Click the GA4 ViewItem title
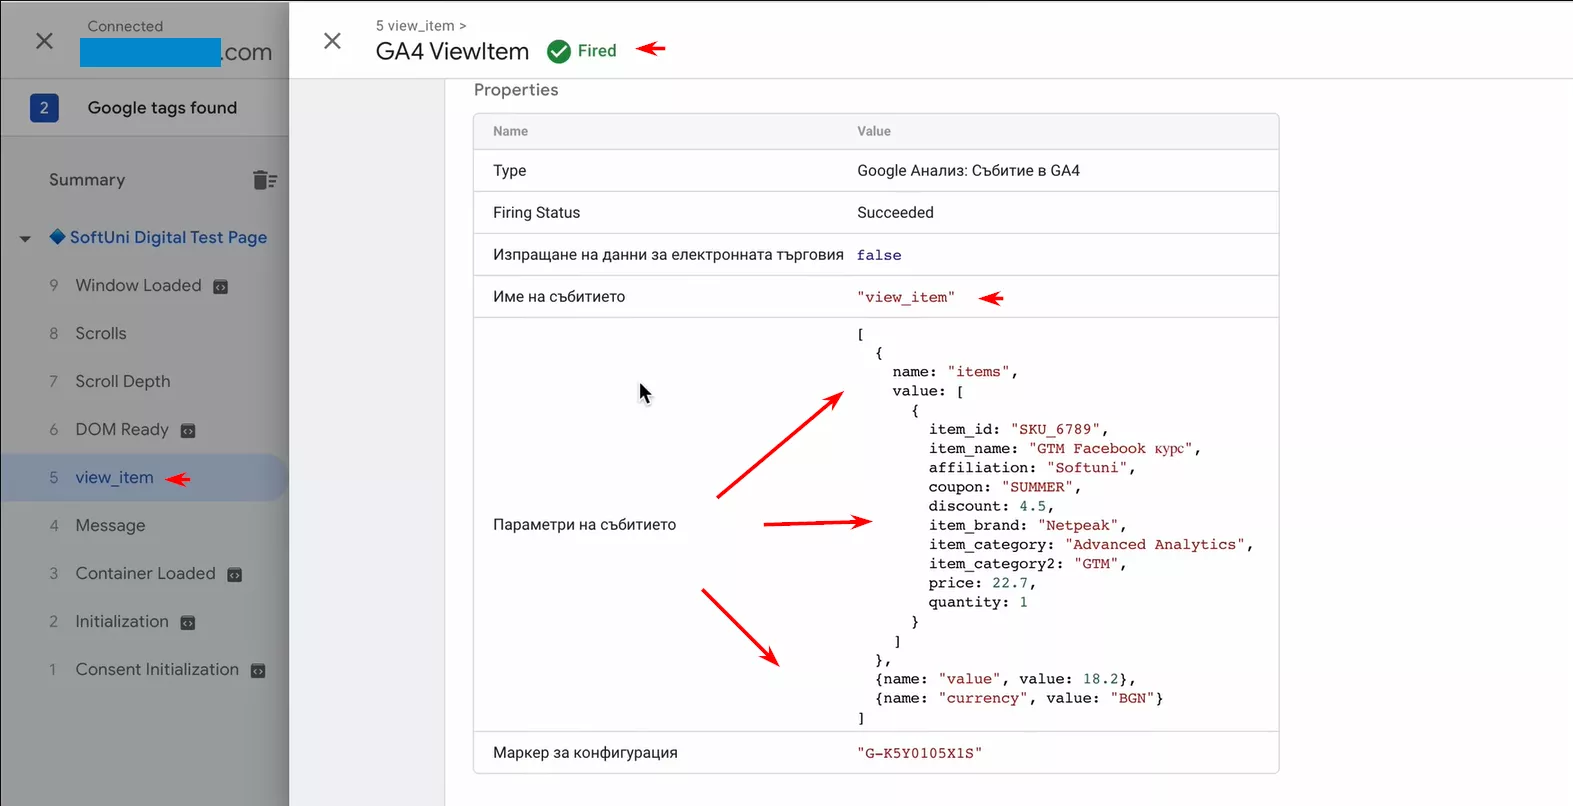Image resolution: width=1573 pixels, height=806 pixels. click(452, 52)
